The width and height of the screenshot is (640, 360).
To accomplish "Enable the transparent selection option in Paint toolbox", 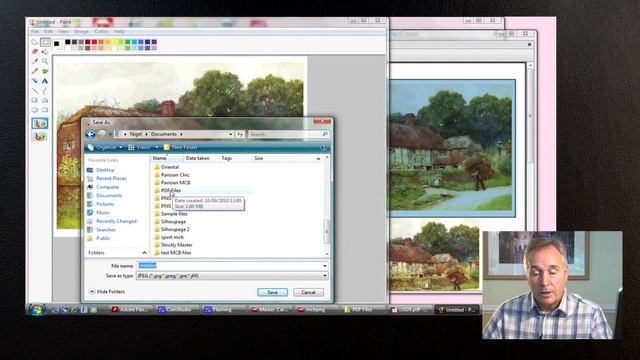I will (40, 136).
